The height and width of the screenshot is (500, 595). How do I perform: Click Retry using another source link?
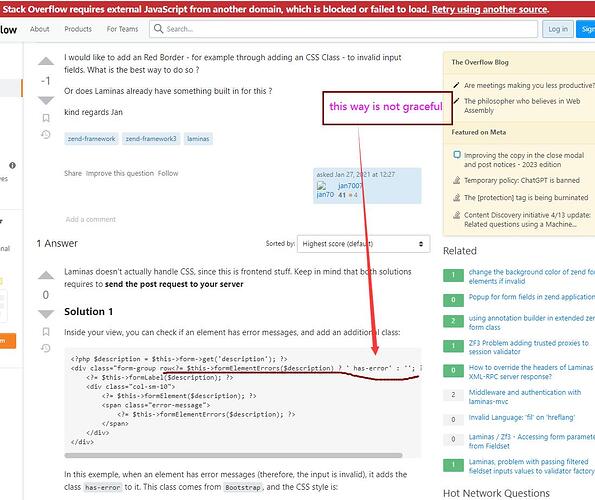click(x=490, y=9)
